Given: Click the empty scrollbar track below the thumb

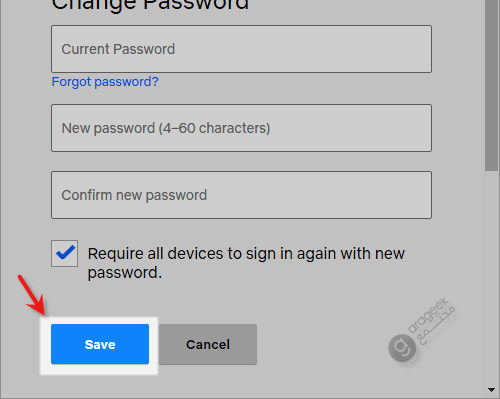Looking at the screenshot, I should (491, 277).
